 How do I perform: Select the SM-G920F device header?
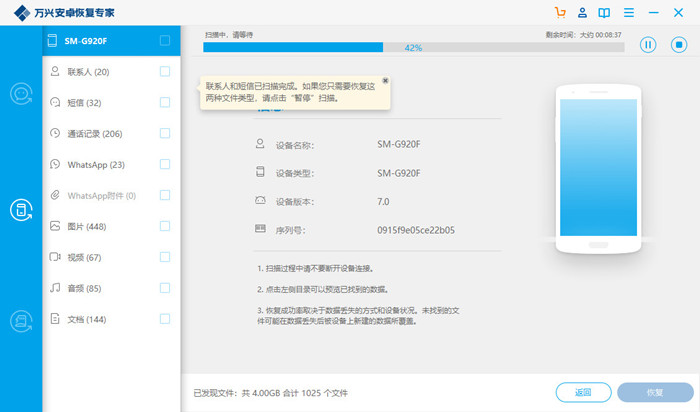tap(111, 41)
